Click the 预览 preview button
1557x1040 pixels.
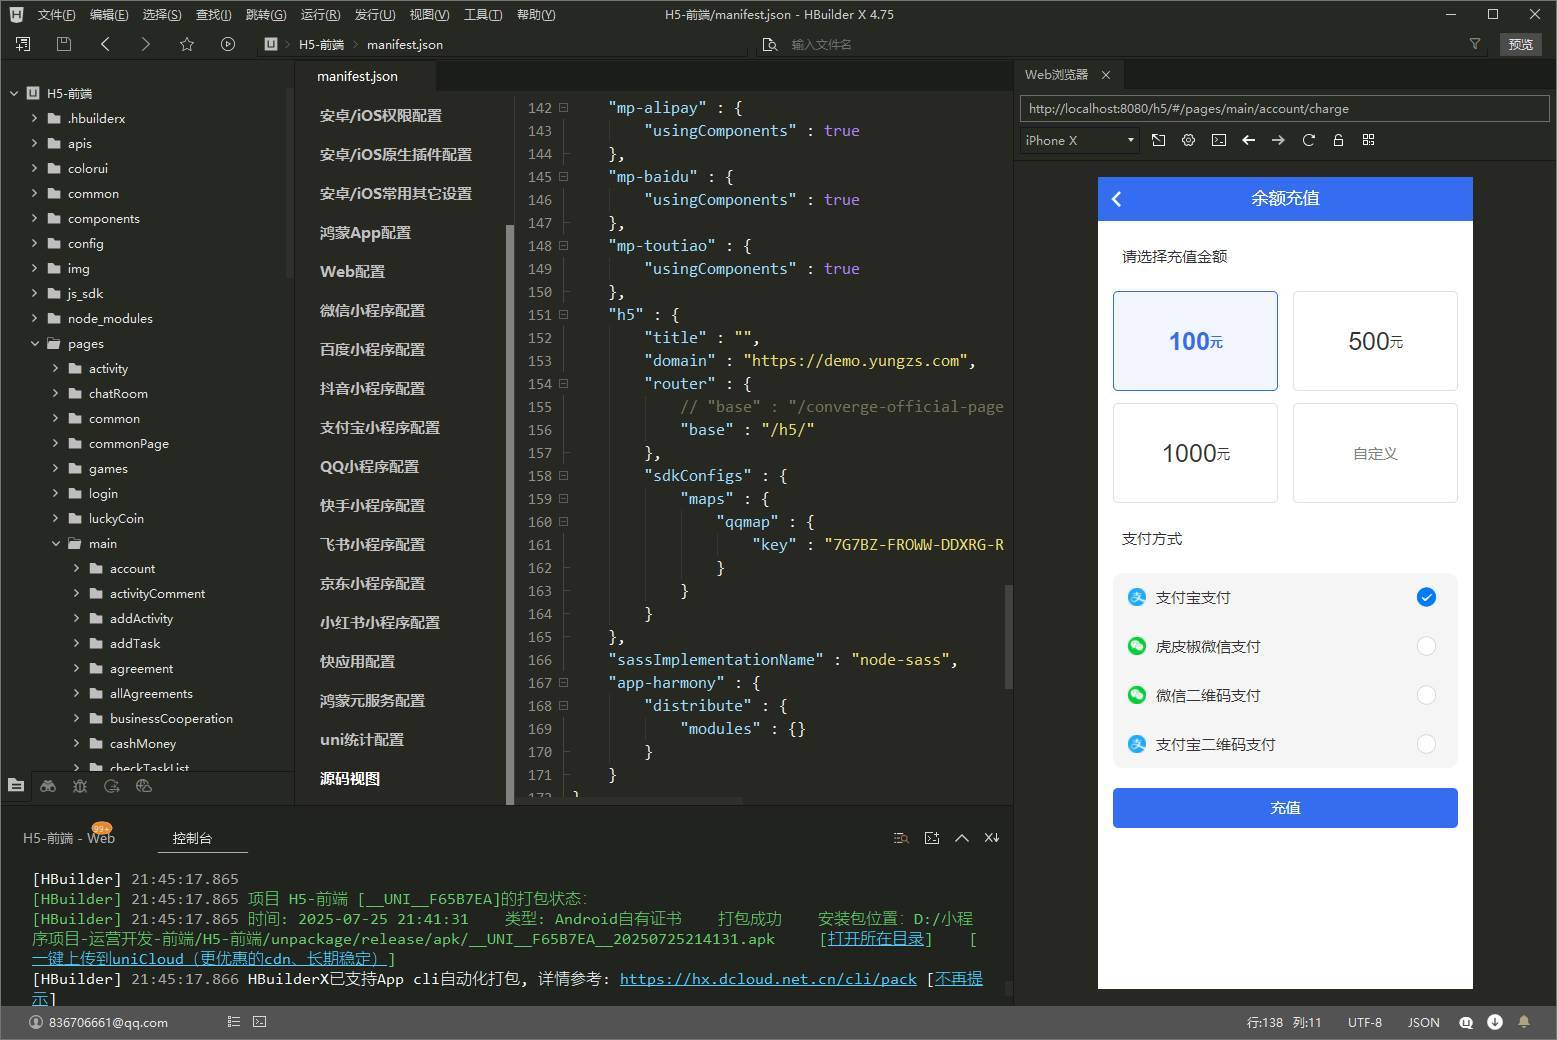[x=1521, y=44]
